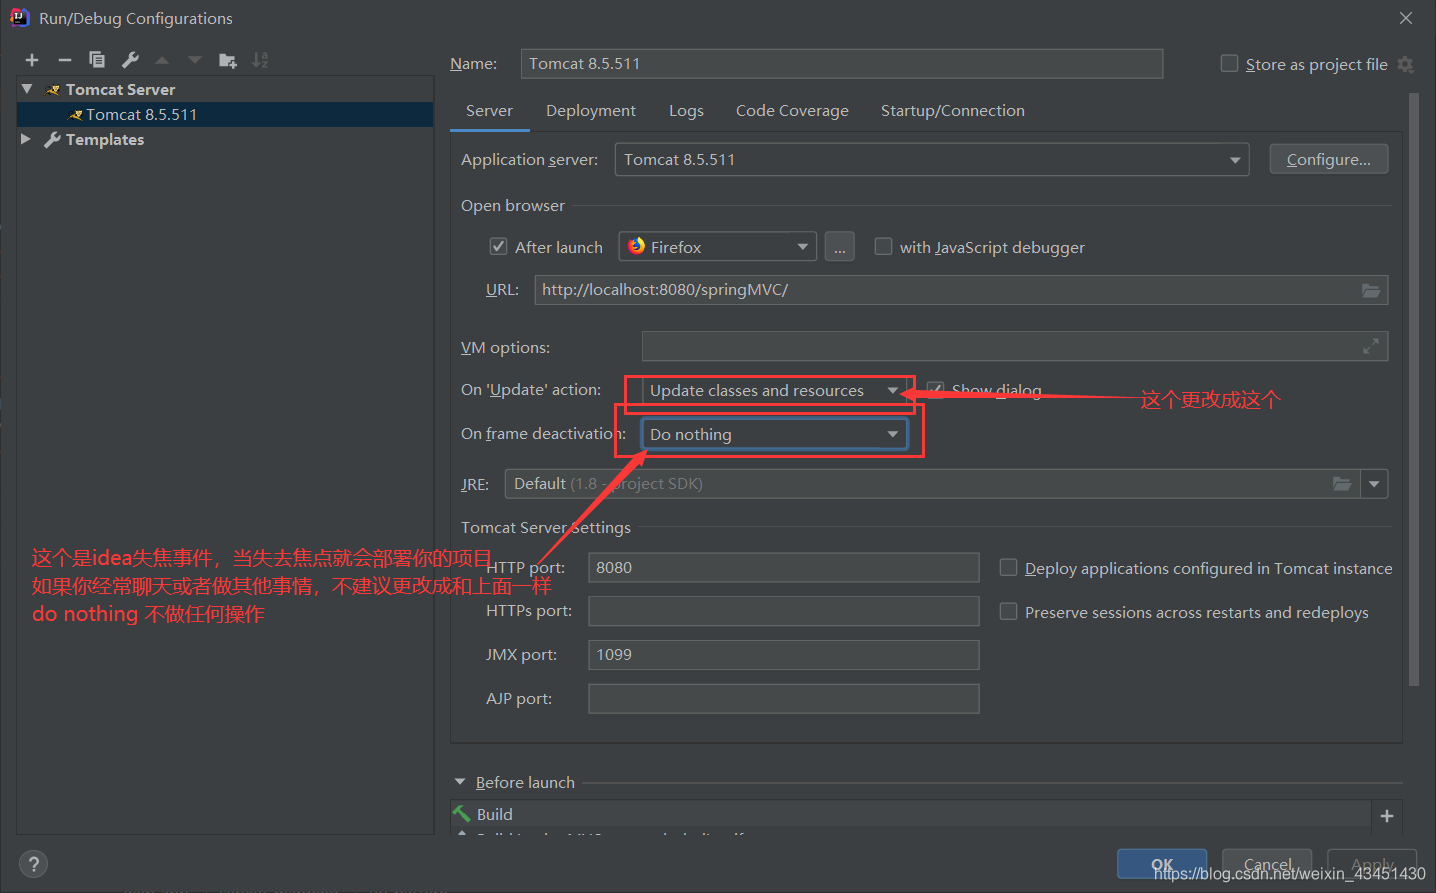Add before launch task plus icon

(1387, 816)
